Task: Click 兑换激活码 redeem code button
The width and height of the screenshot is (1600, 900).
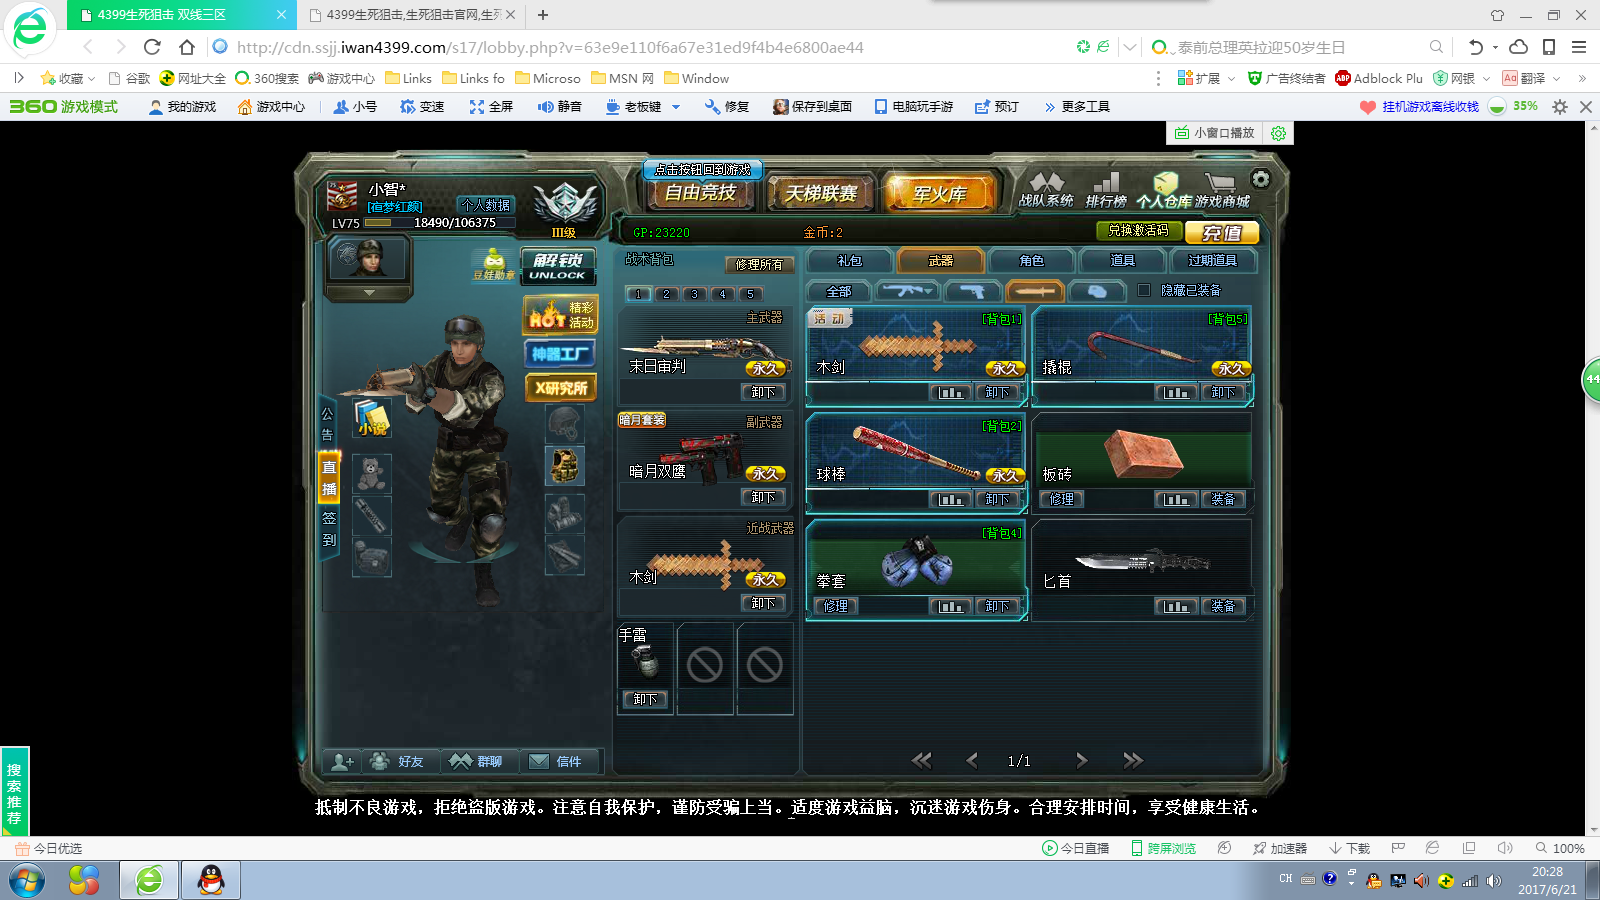Action: [x=1139, y=231]
